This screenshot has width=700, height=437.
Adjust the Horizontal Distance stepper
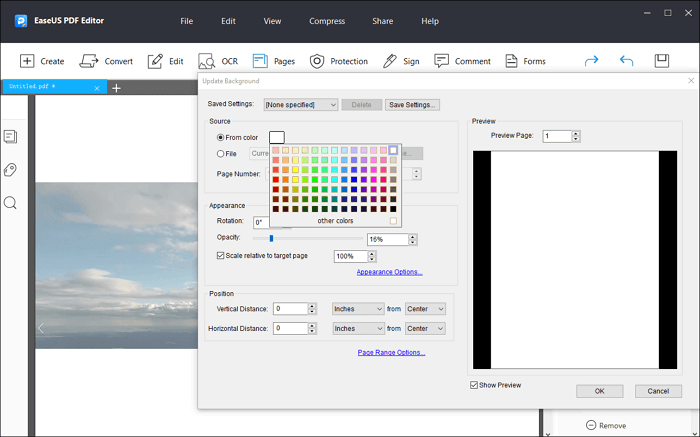pos(312,329)
